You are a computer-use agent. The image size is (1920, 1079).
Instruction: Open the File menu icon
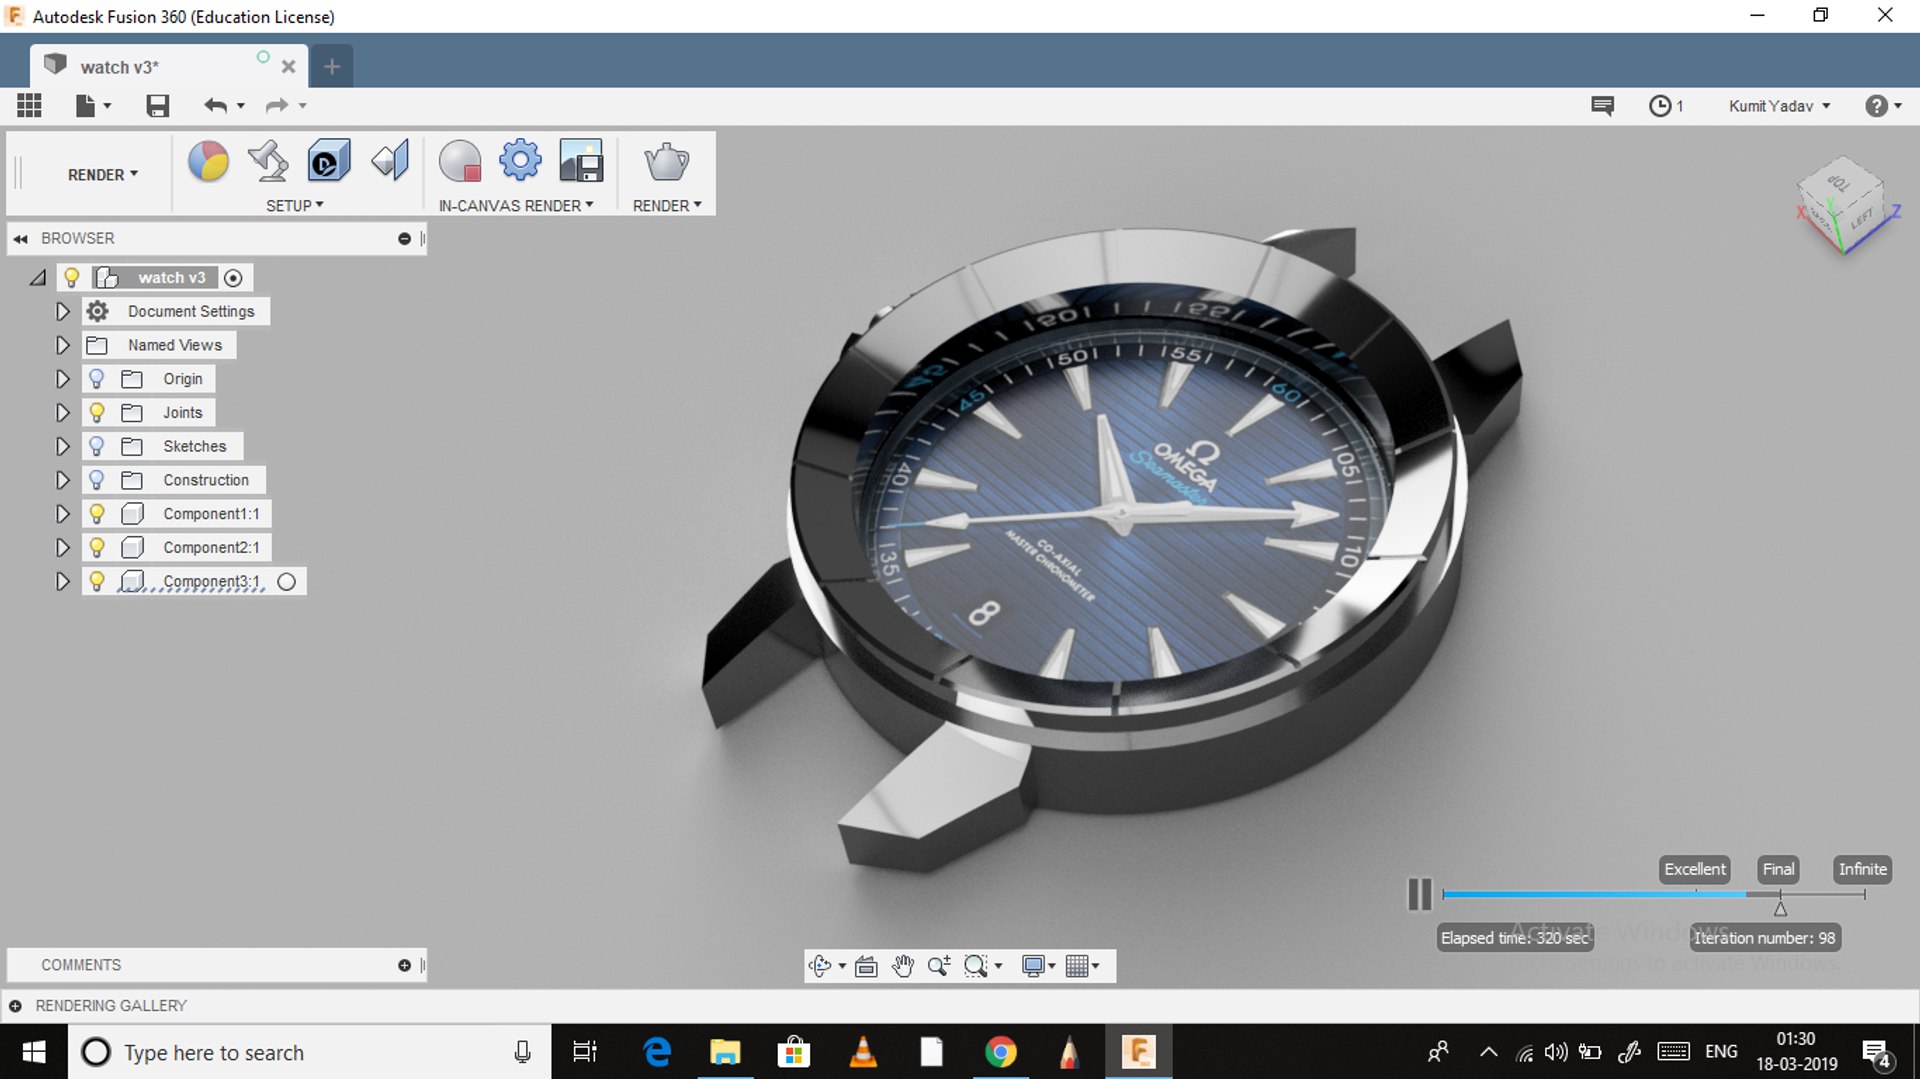tap(92, 105)
